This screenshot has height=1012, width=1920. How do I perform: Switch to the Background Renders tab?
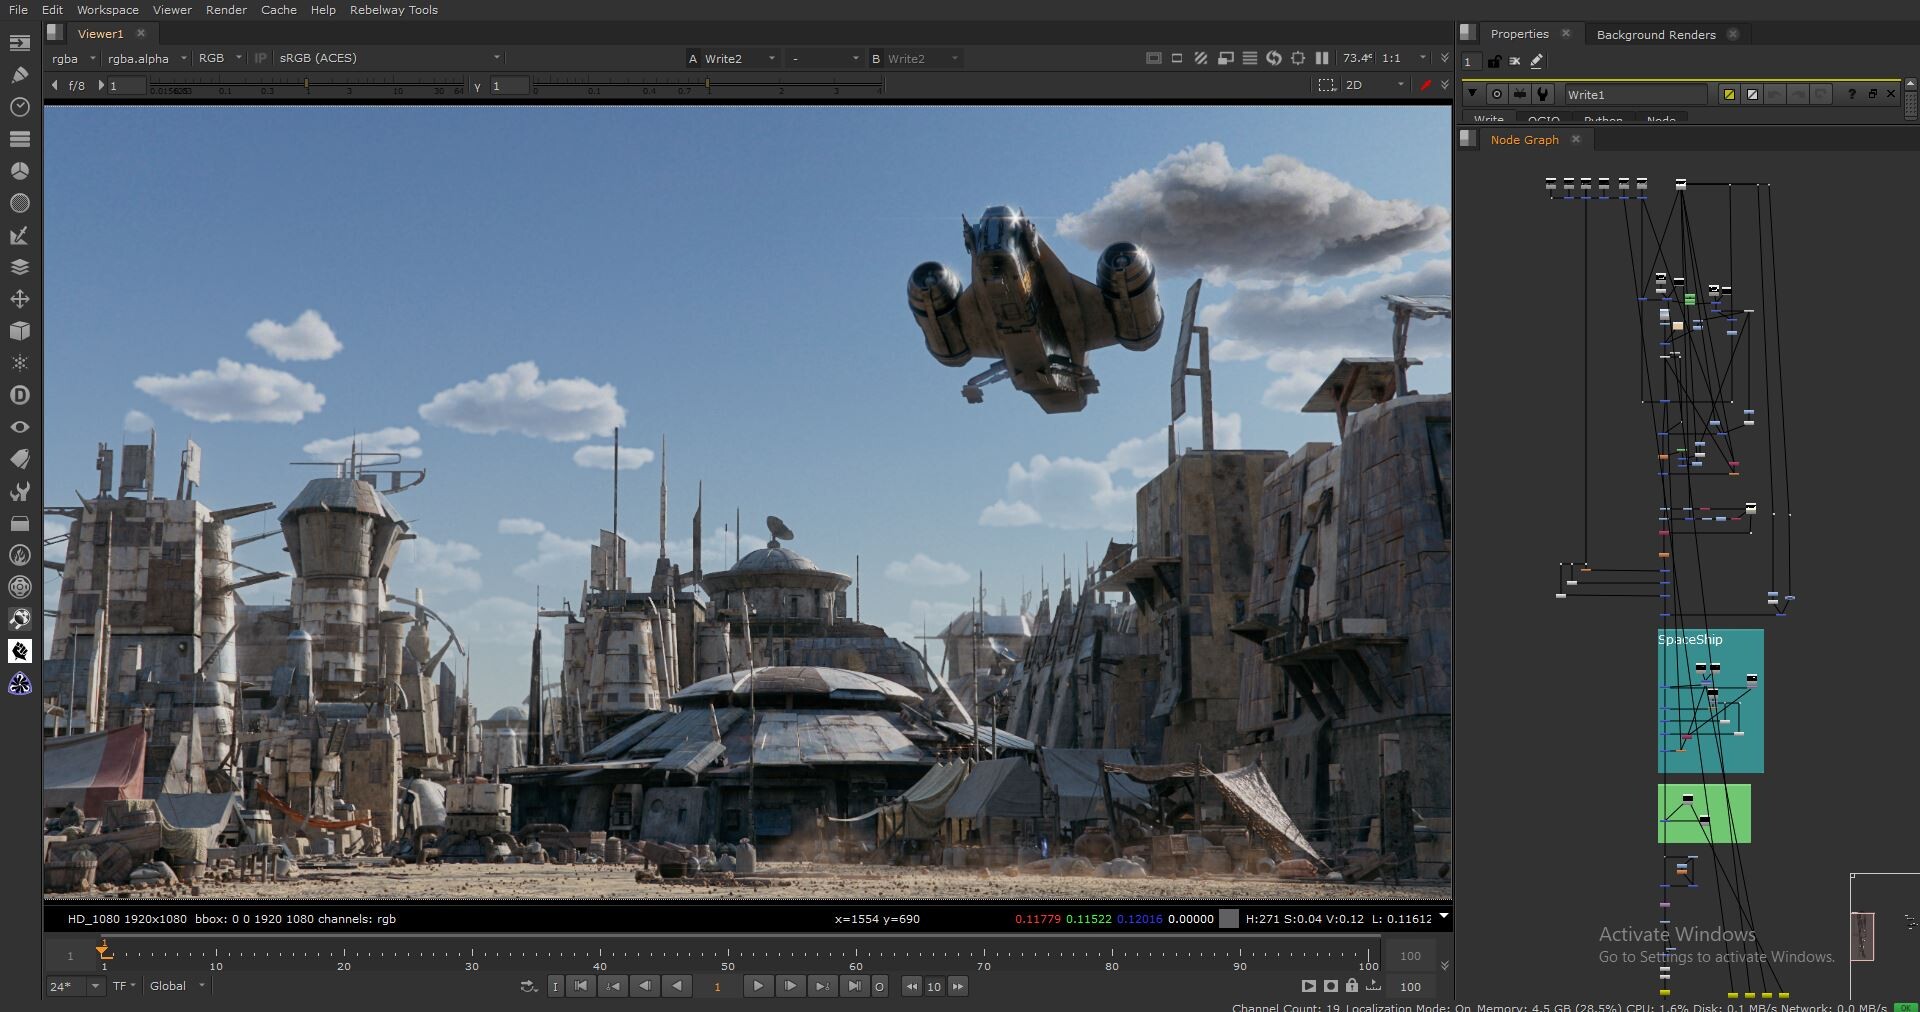coord(1655,34)
